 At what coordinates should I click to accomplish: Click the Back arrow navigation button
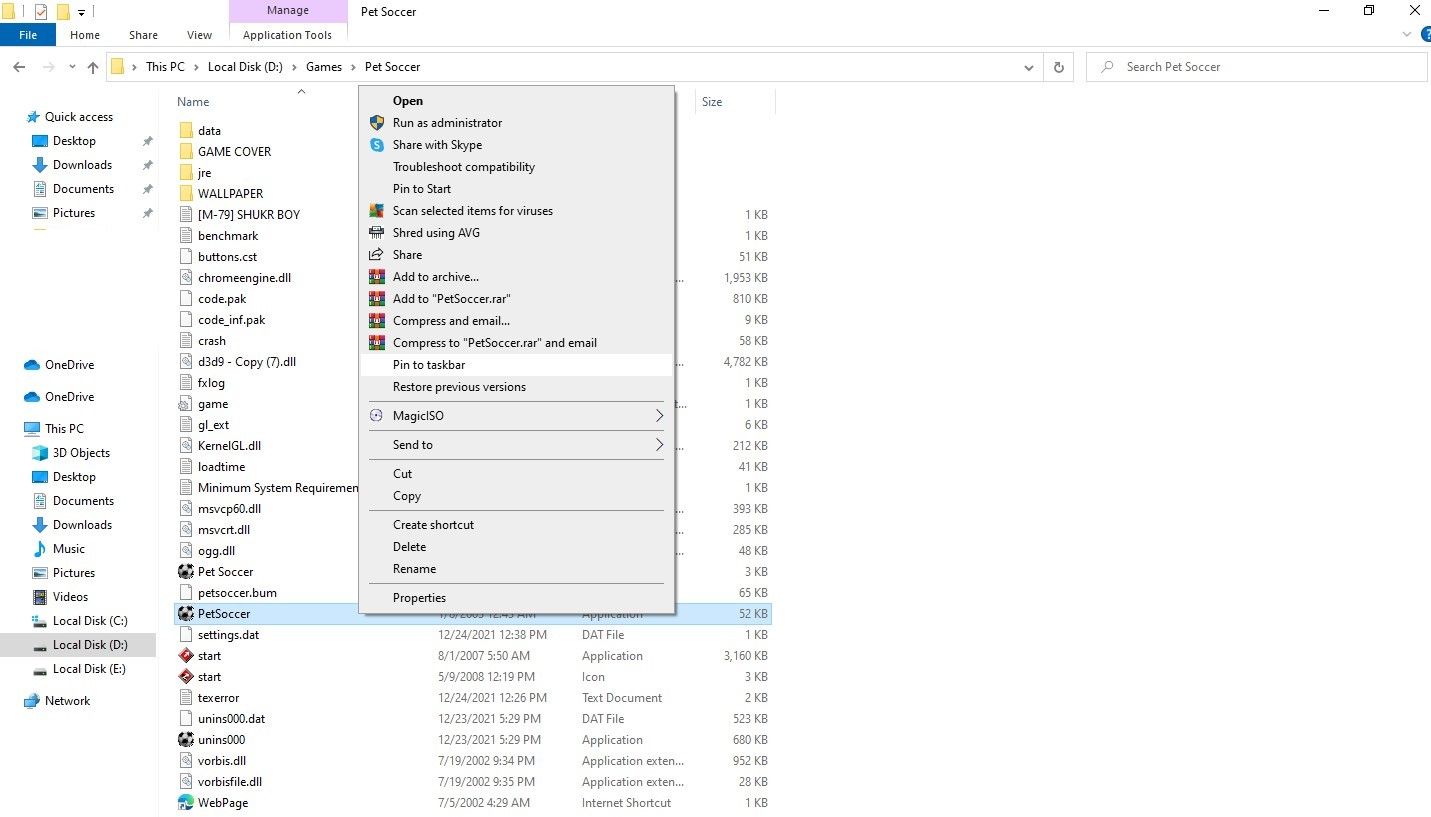[19, 67]
